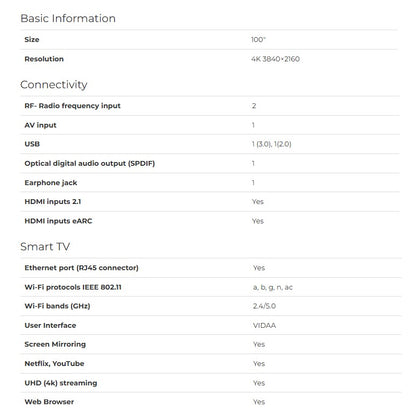Click the Wi-Fi bands (GHz) label

57,306
